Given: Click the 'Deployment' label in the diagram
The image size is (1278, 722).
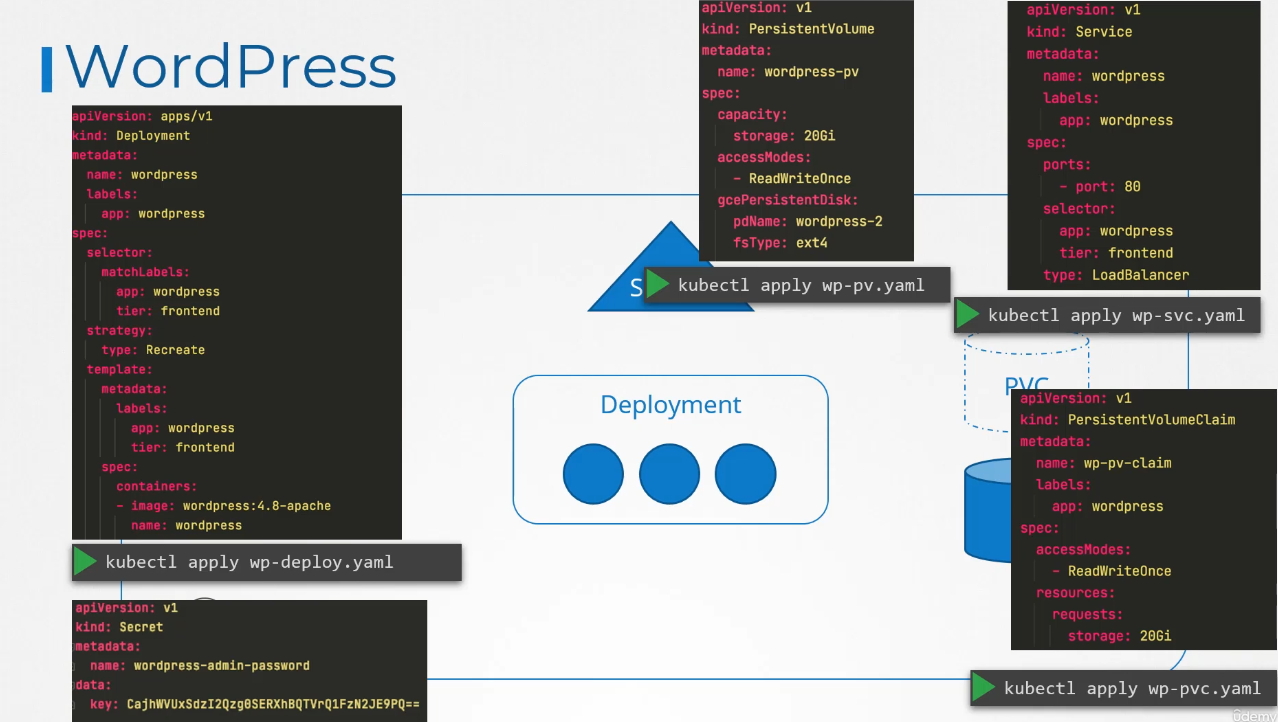Looking at the screenshot, I should pos(670,405).
